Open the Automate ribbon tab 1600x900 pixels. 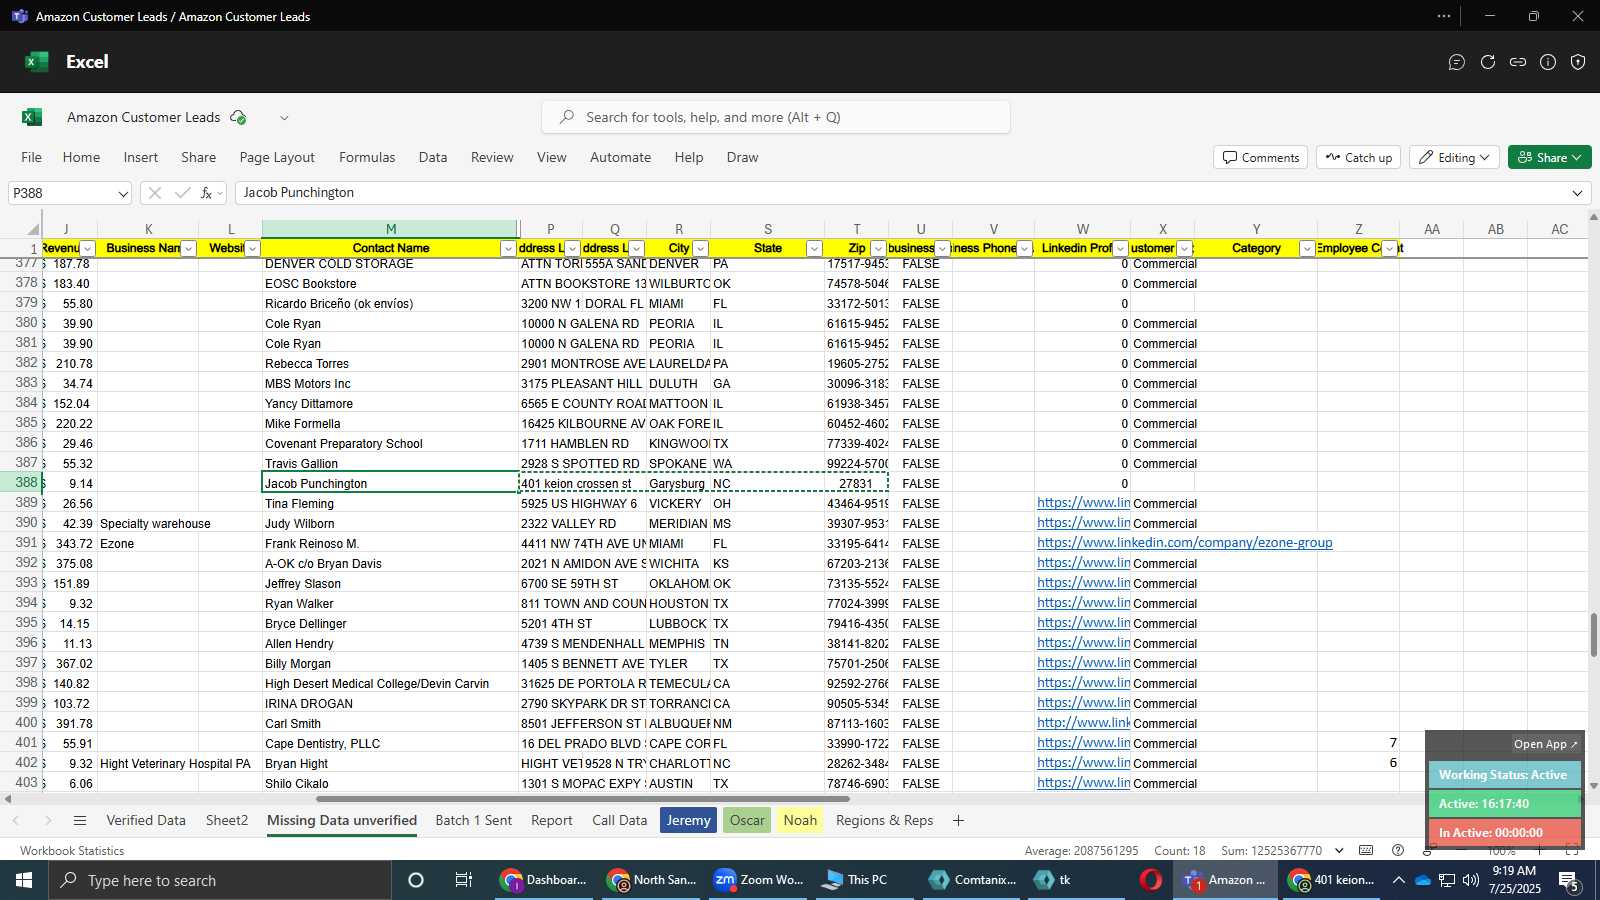tap(620, 157)
